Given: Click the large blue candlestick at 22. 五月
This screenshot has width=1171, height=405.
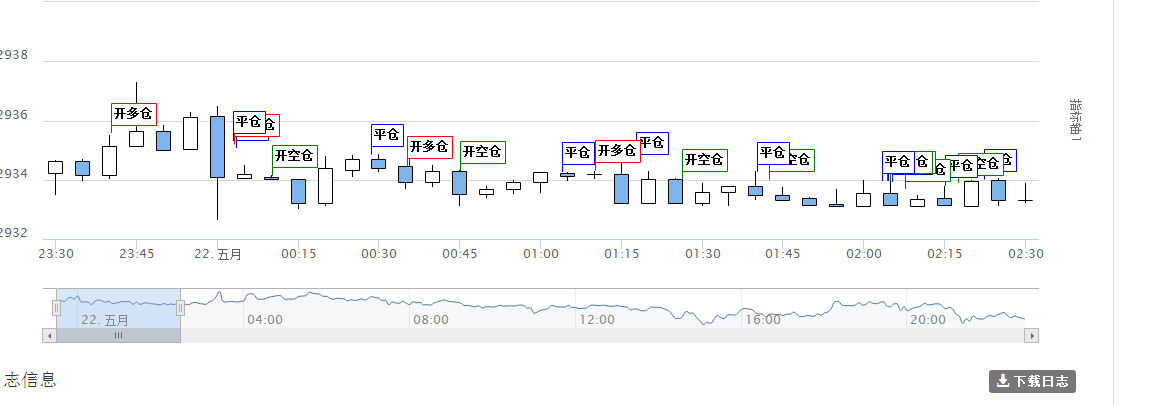Looking at the screenshot, I should [x=217, y=146].
